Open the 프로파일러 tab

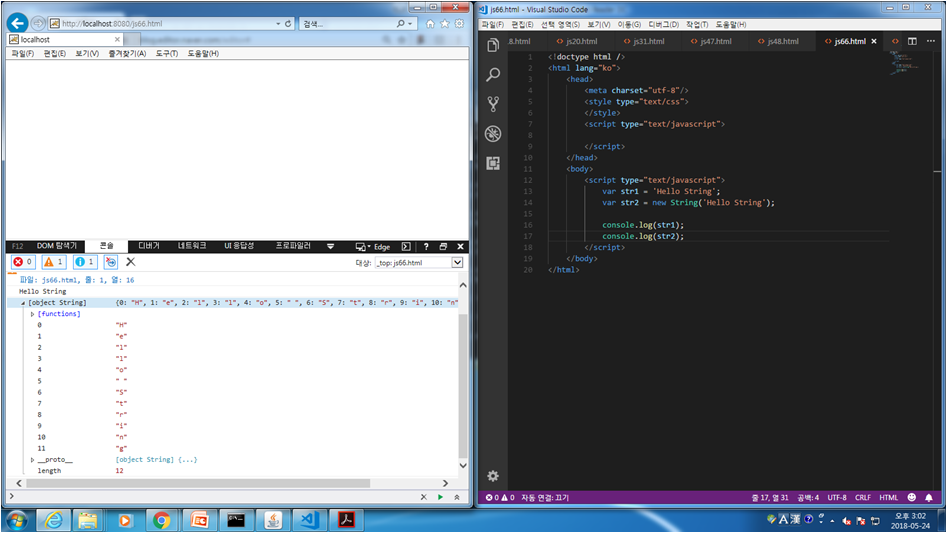(x=293, y=246)
